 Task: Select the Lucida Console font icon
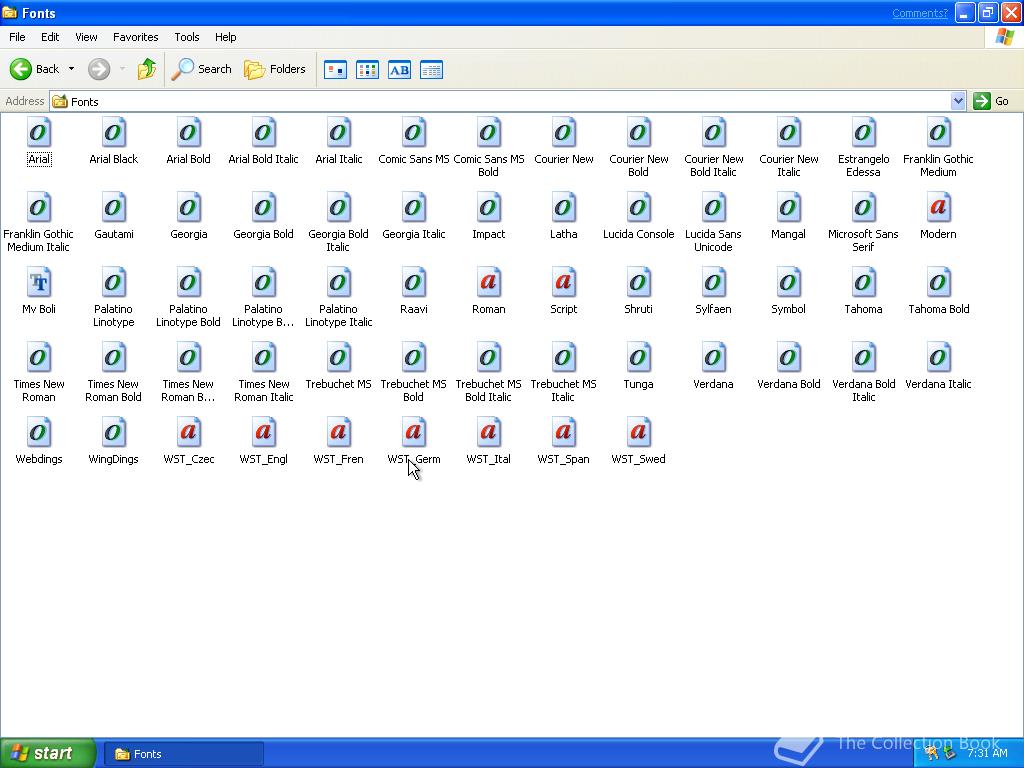(638, 208)
